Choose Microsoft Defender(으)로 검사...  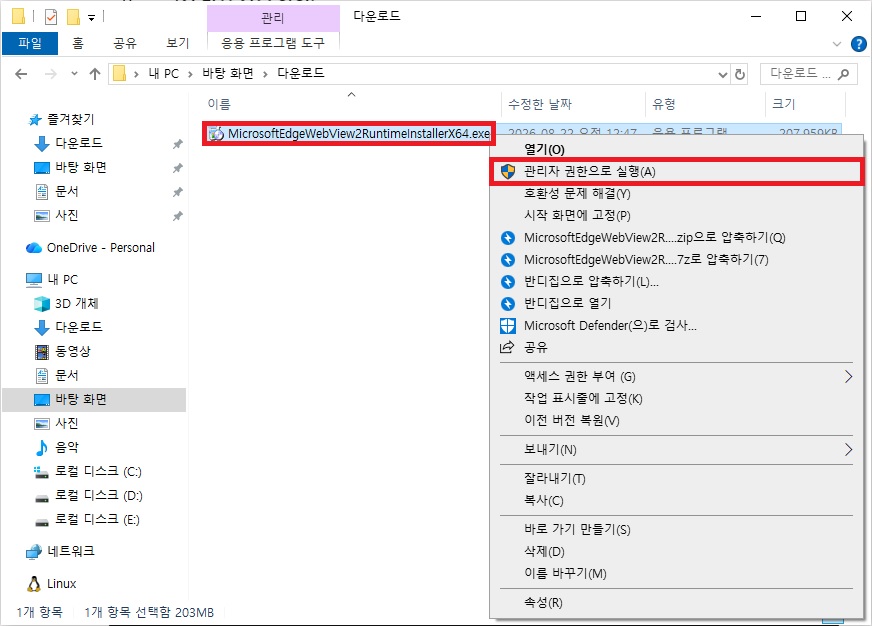[676, 325]
